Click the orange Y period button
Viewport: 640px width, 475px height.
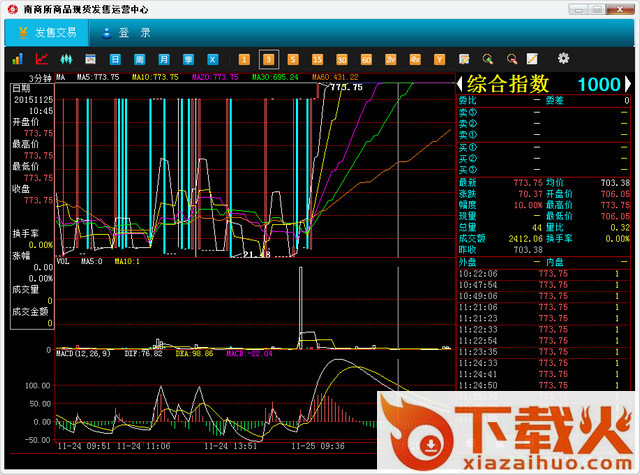coord(440,60)
